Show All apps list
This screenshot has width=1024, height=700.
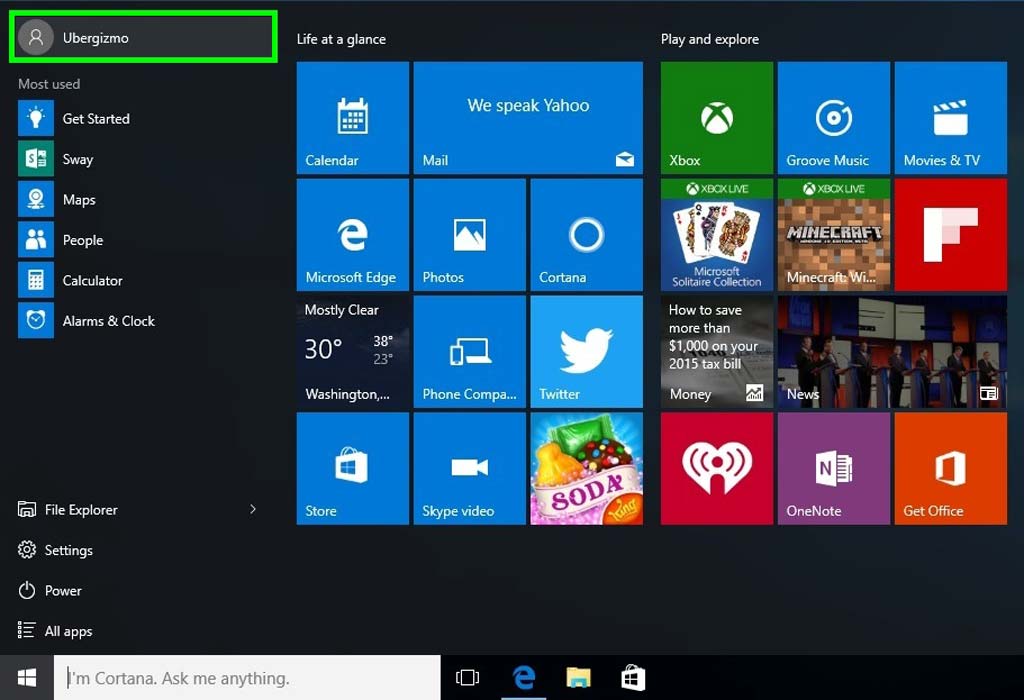pos(67,631)
